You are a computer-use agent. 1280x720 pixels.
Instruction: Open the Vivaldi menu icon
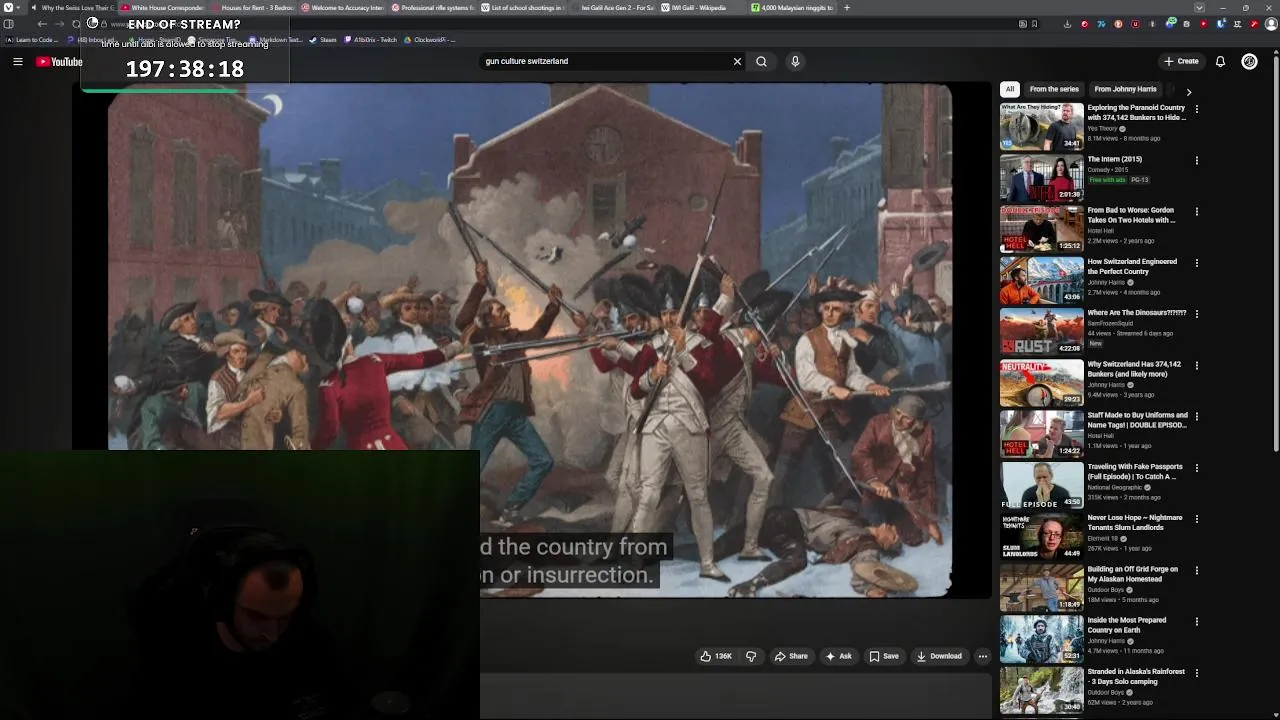click(x=8, y=7)
